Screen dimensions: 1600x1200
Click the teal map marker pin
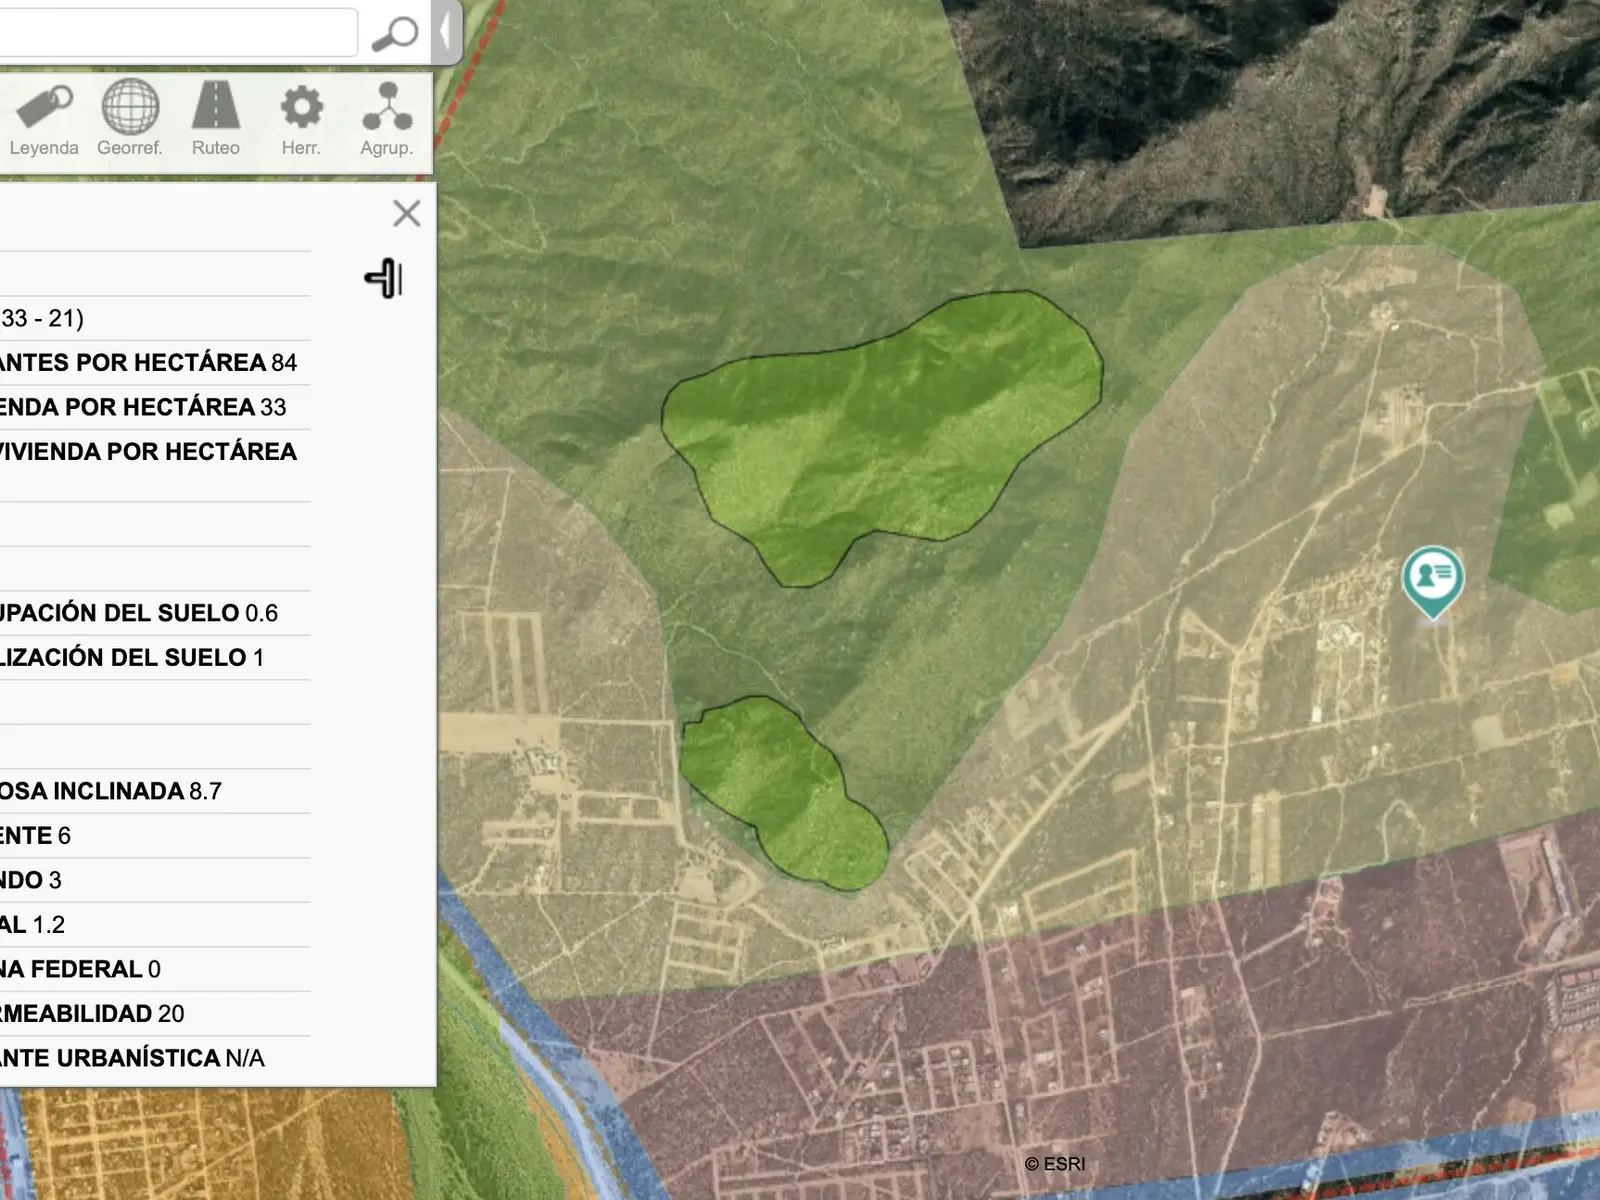click(x=1433, y=582)
